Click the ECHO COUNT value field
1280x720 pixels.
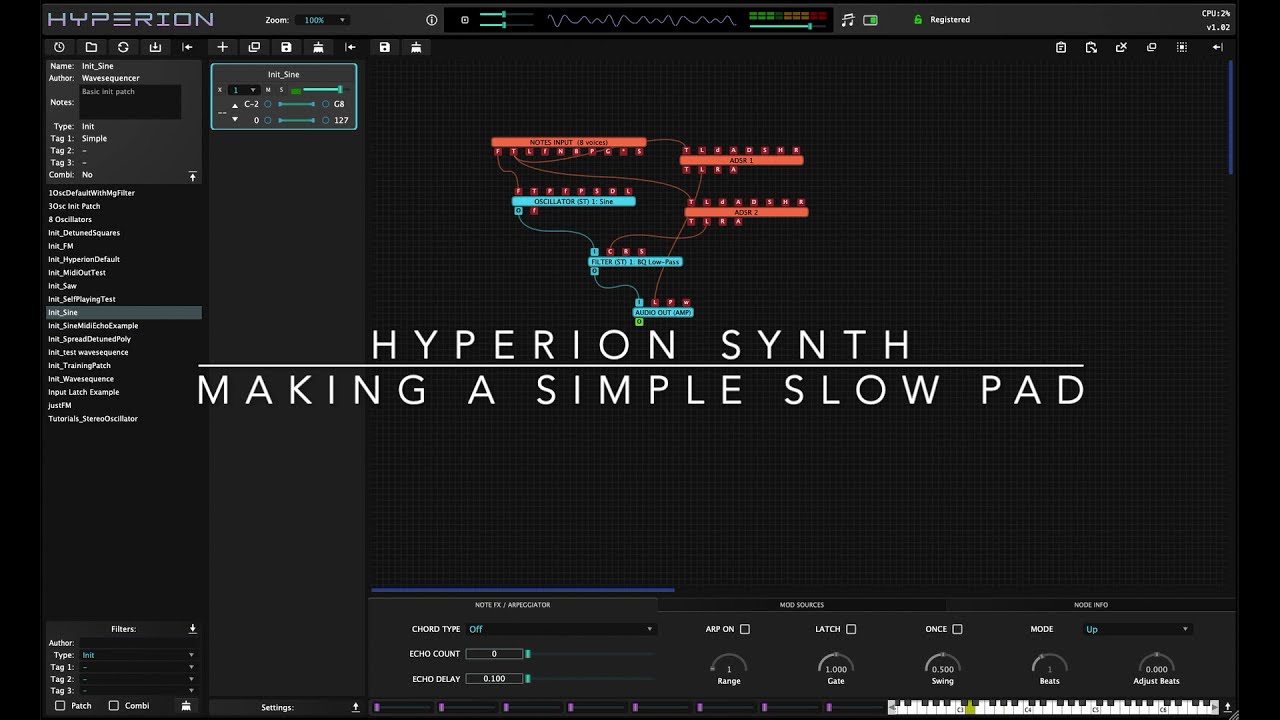[494, 654]
